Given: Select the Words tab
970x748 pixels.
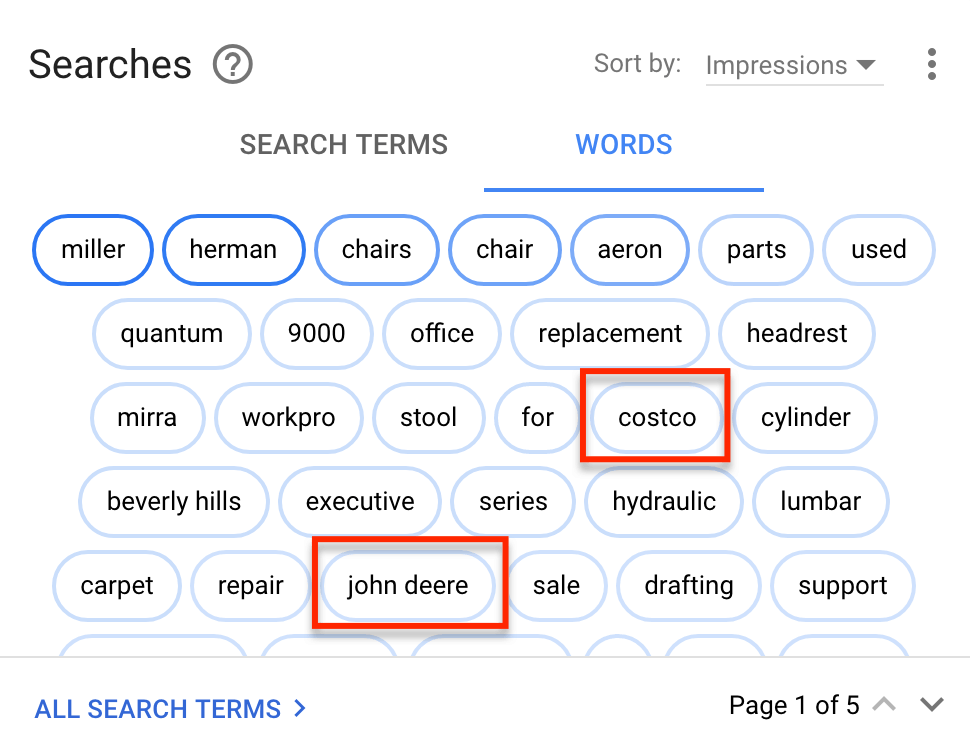Looking at the screenshot, I should click(x=624, y=145).
